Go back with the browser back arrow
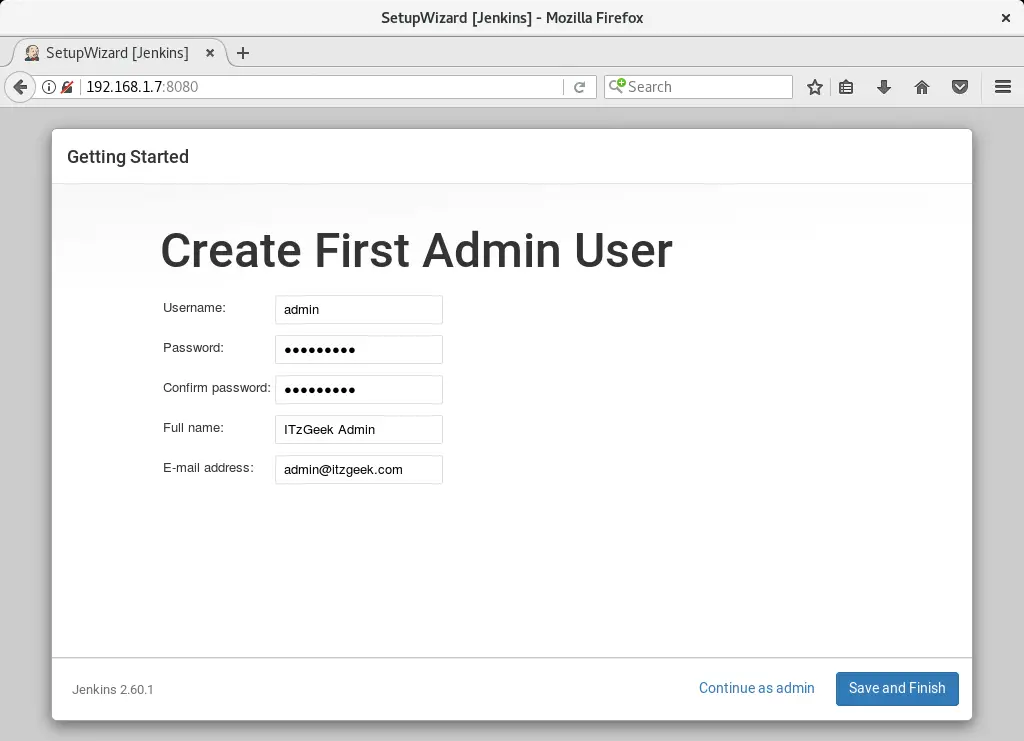This screenshot has width=1024, height=741. [20, 87]
